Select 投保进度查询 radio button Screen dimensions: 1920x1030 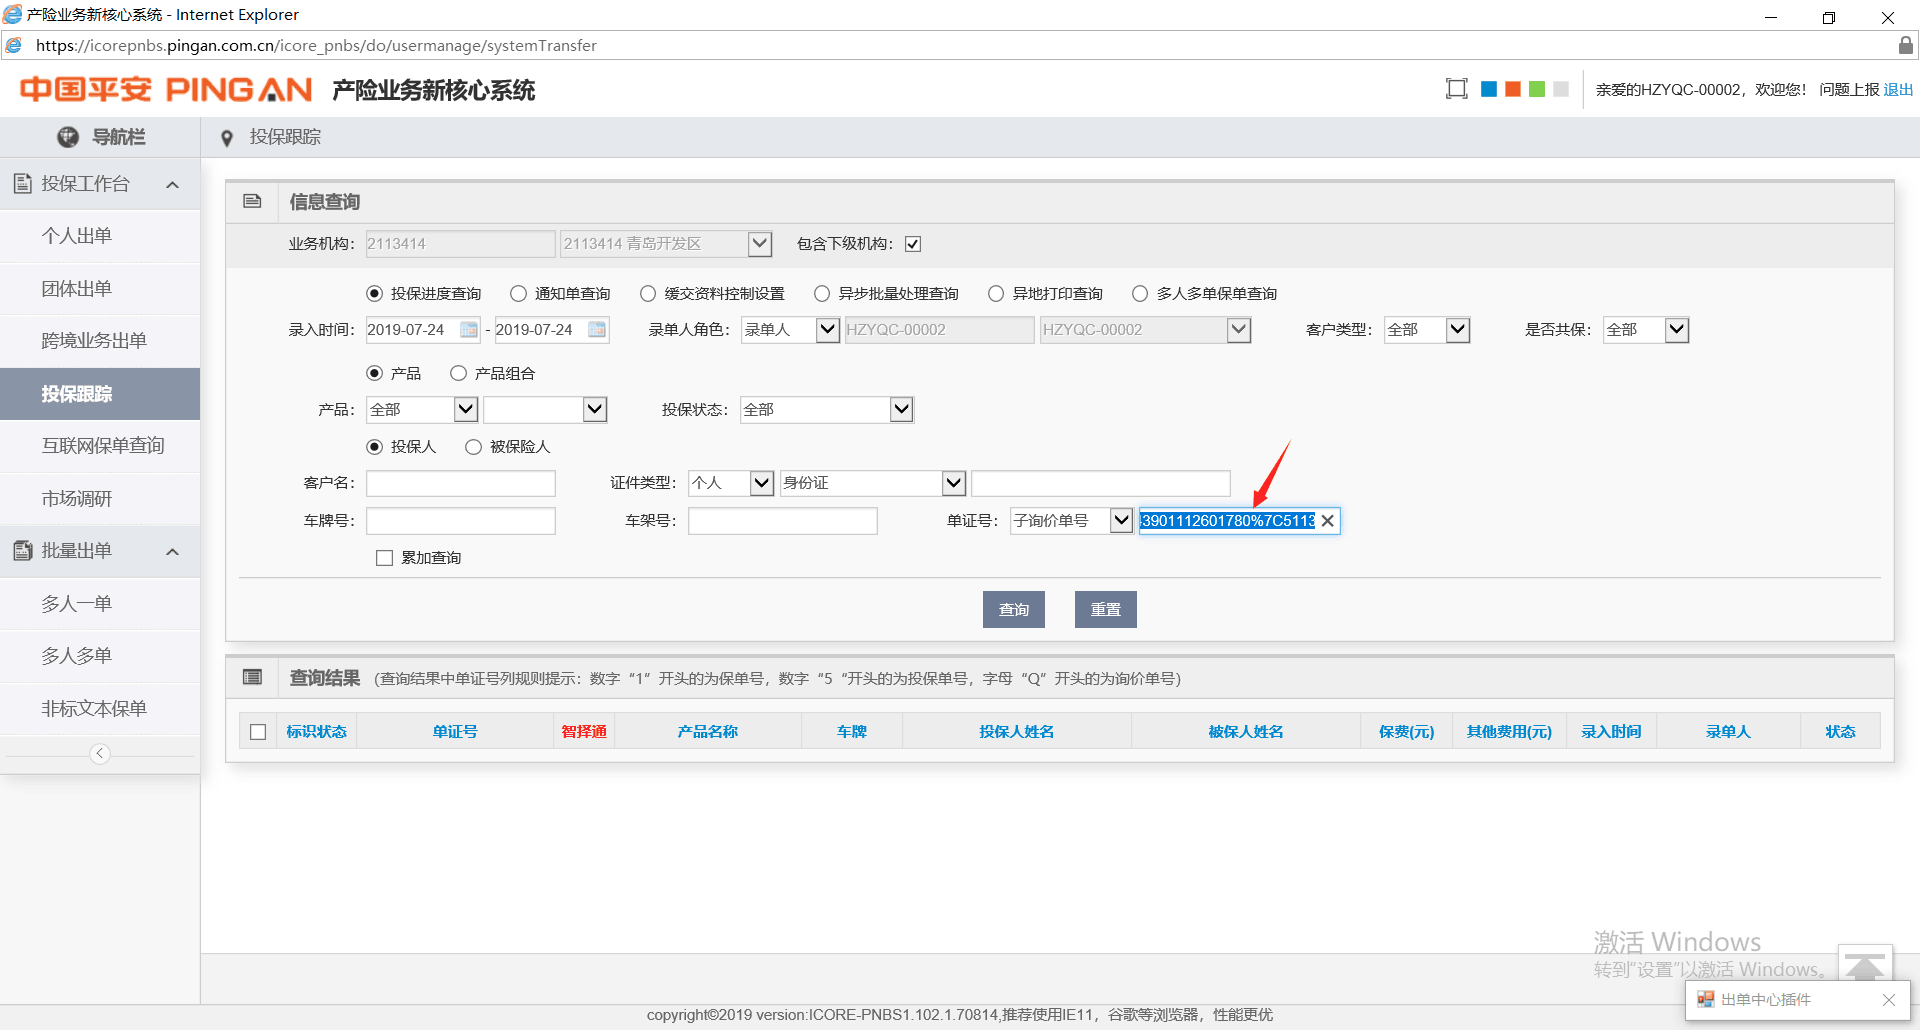[x=374, y=293]
